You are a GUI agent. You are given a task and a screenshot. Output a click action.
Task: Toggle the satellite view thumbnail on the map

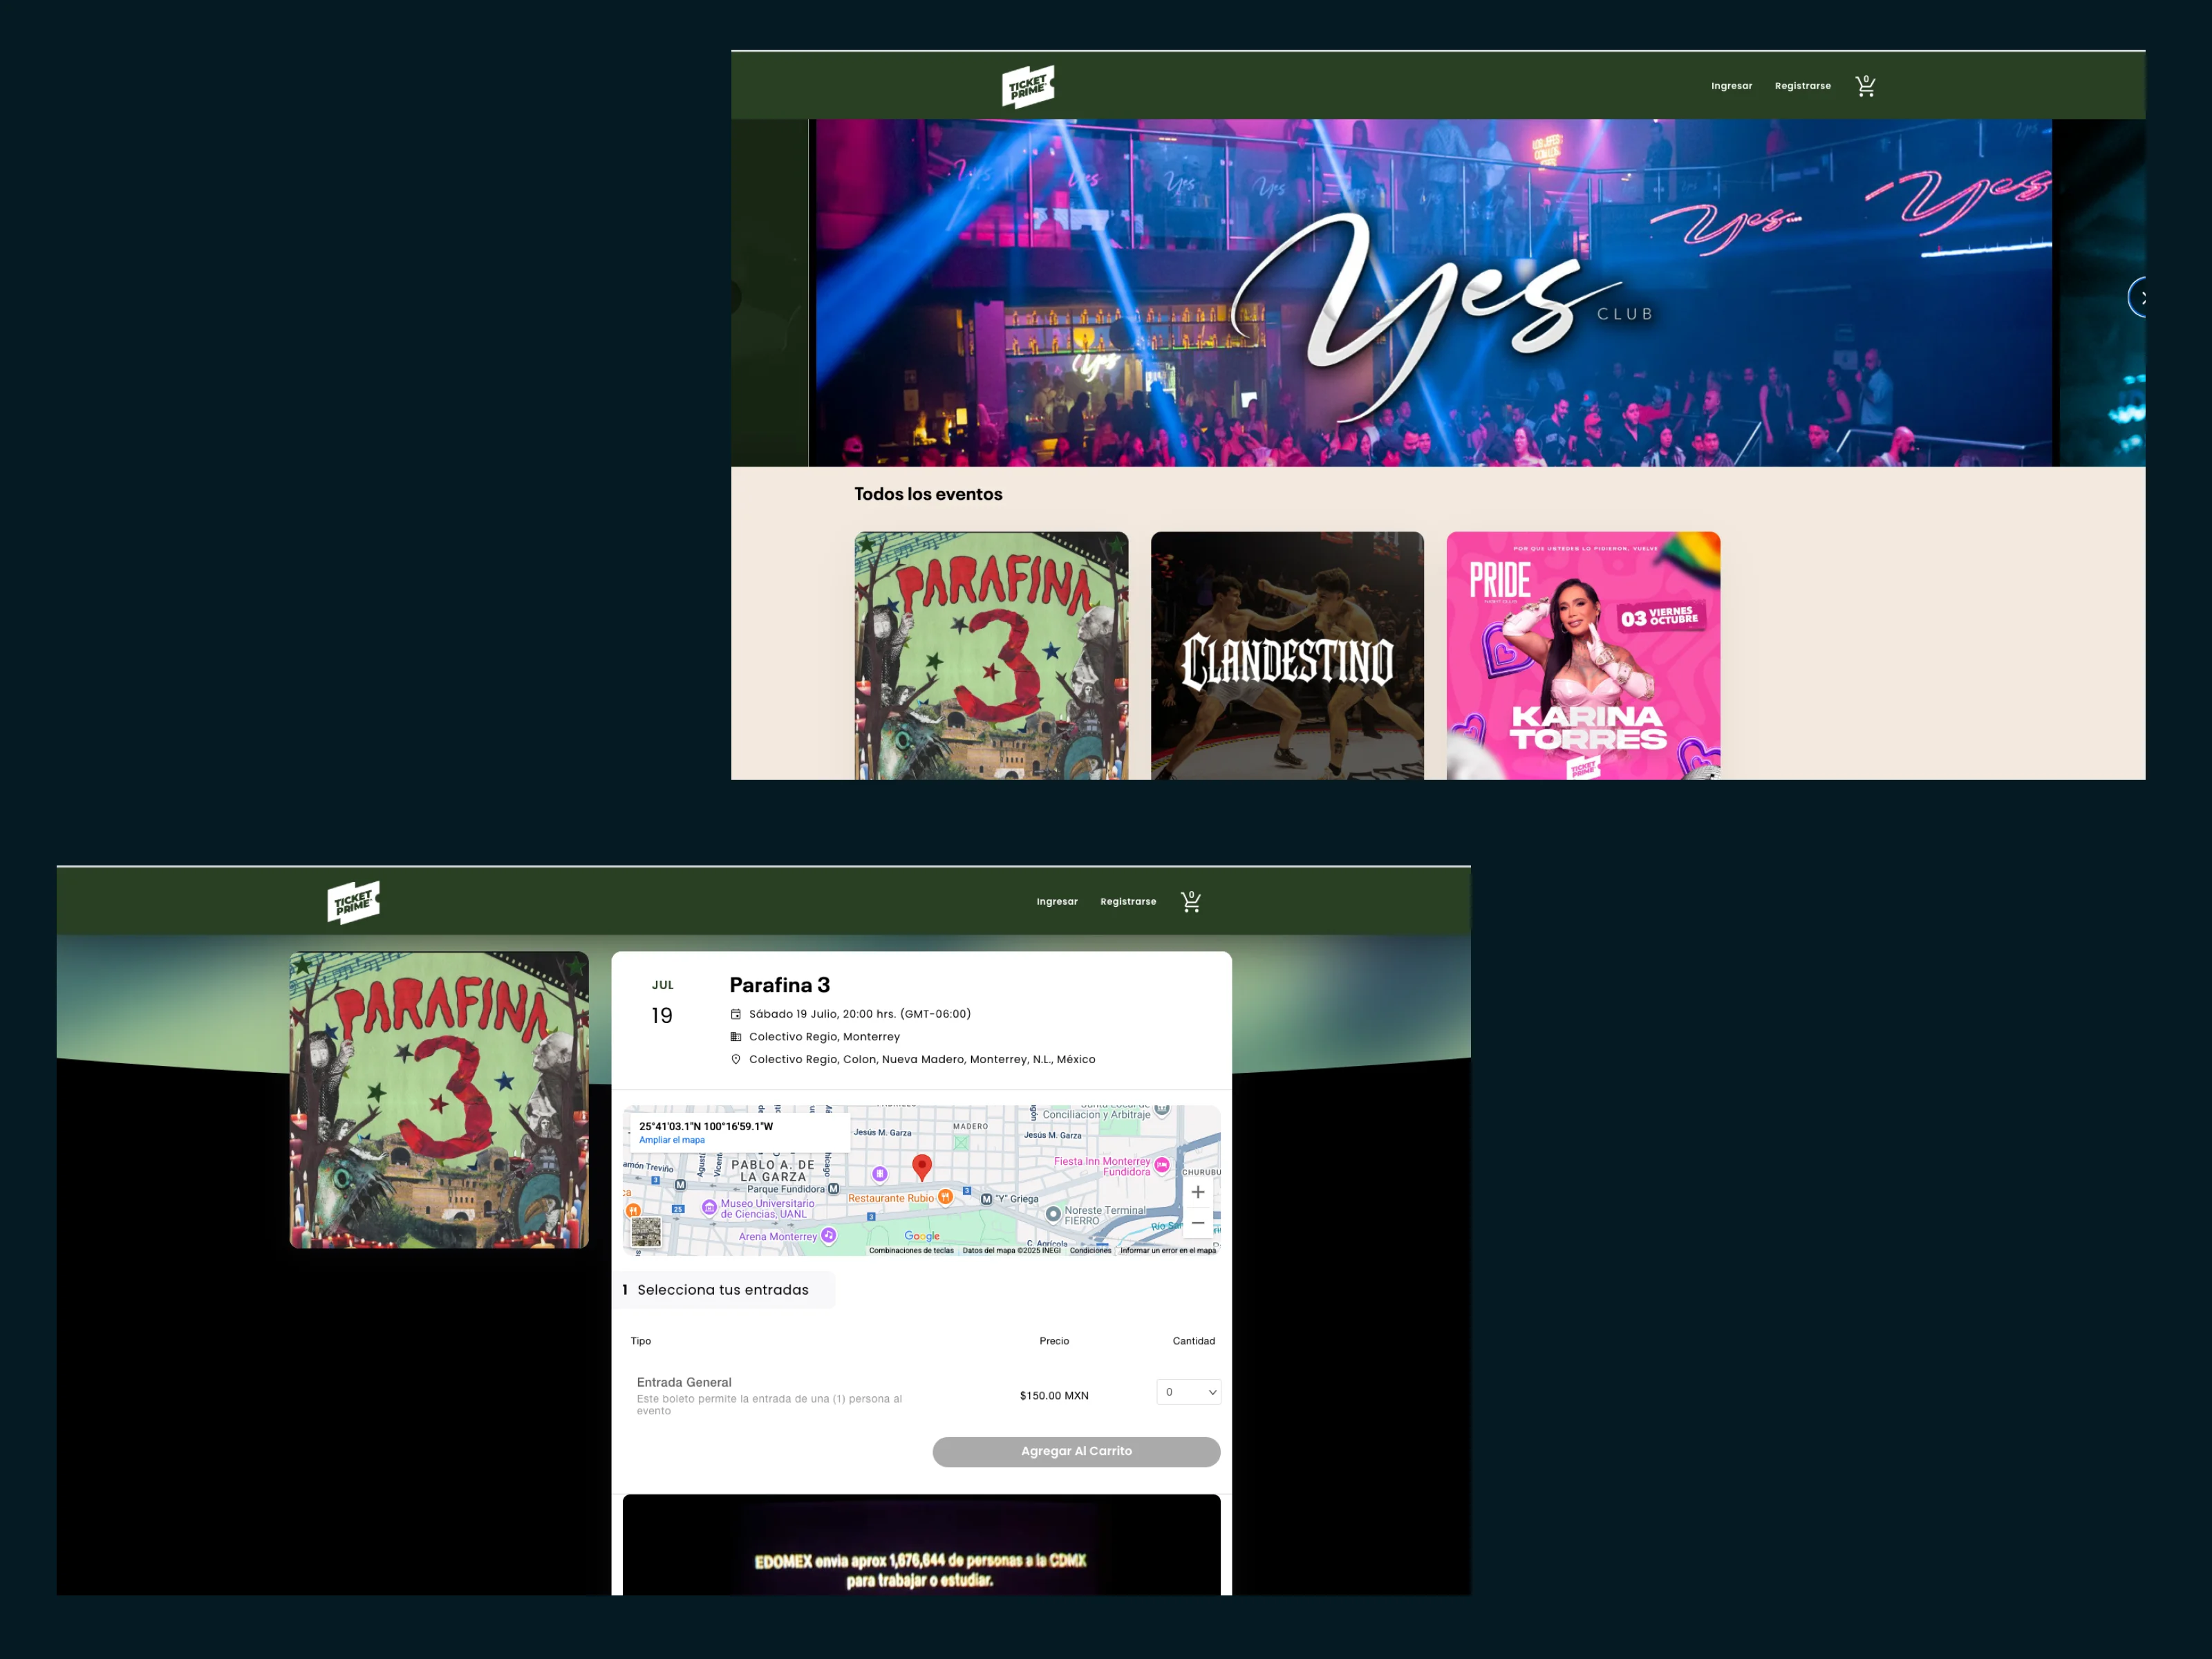646,1231
